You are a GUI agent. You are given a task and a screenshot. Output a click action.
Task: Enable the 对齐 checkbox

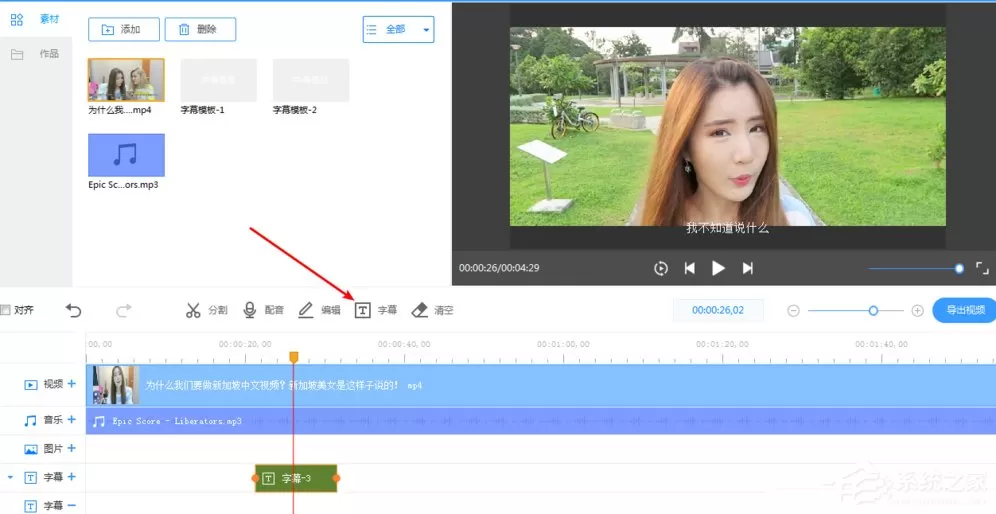point(6,310)
